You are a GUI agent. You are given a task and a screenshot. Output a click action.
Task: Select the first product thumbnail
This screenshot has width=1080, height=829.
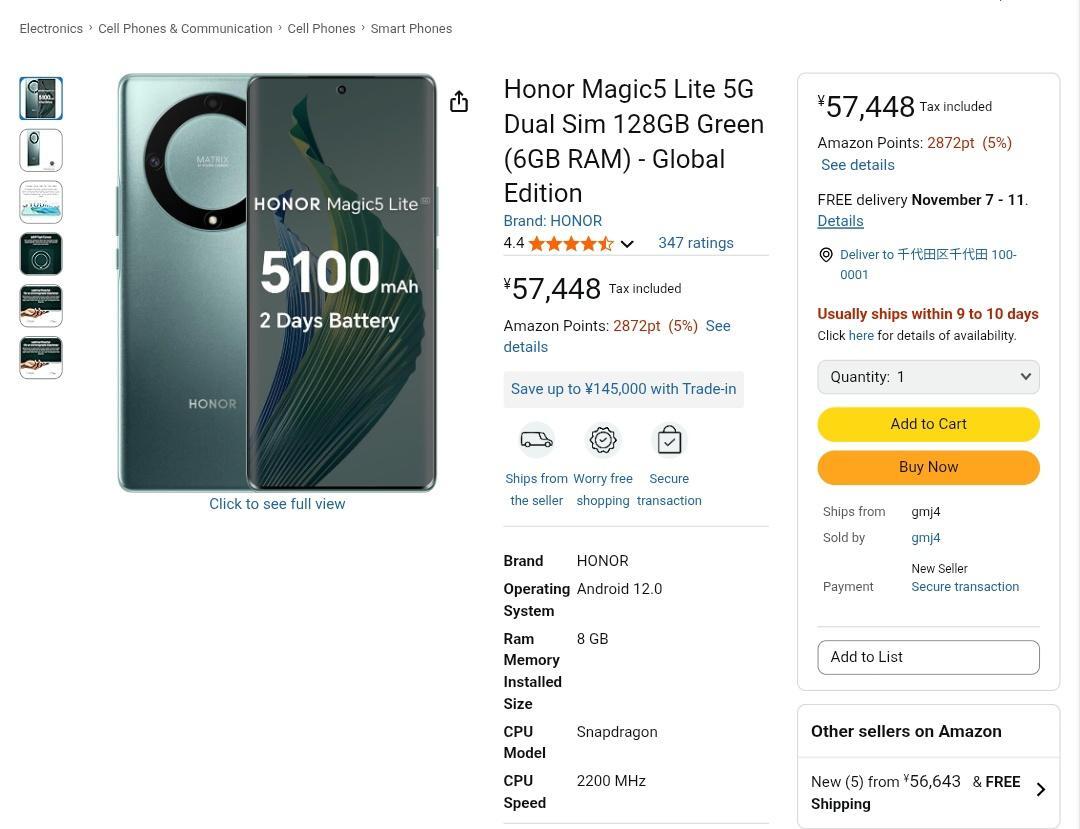[x=41, y=98]
